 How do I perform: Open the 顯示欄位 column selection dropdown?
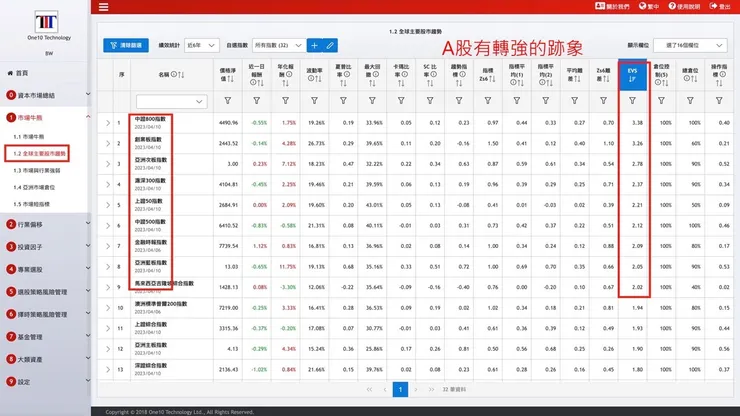(x=690, y=45)
